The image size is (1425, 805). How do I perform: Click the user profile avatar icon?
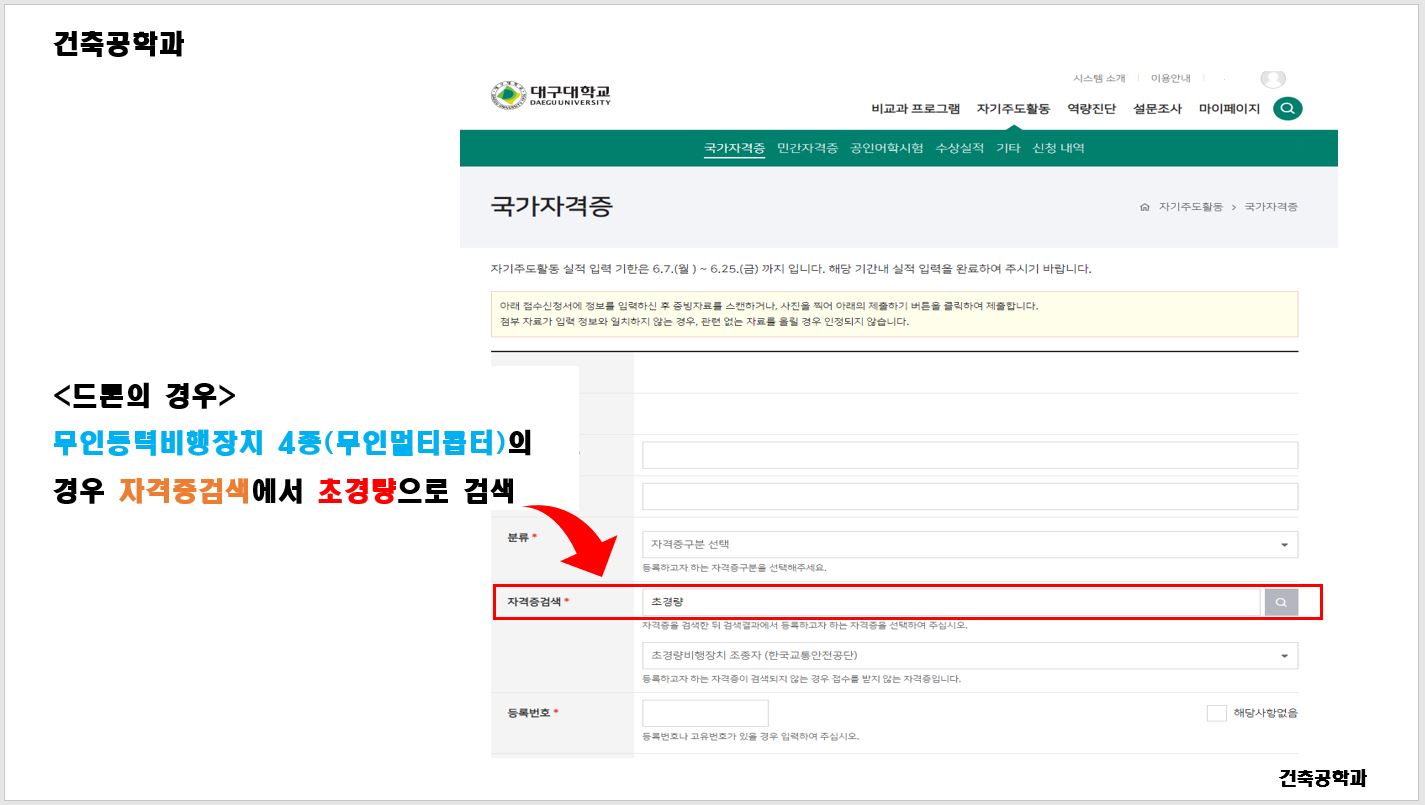(x=1272, y=79)
